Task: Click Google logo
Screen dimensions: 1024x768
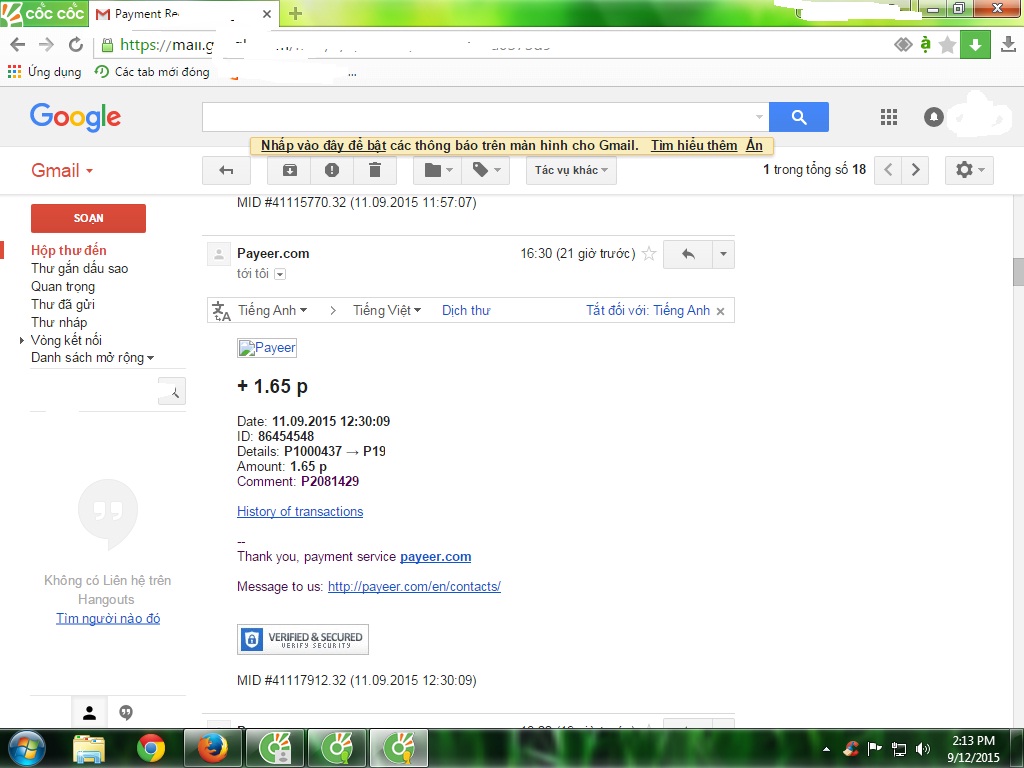Action: coord(76,117)
